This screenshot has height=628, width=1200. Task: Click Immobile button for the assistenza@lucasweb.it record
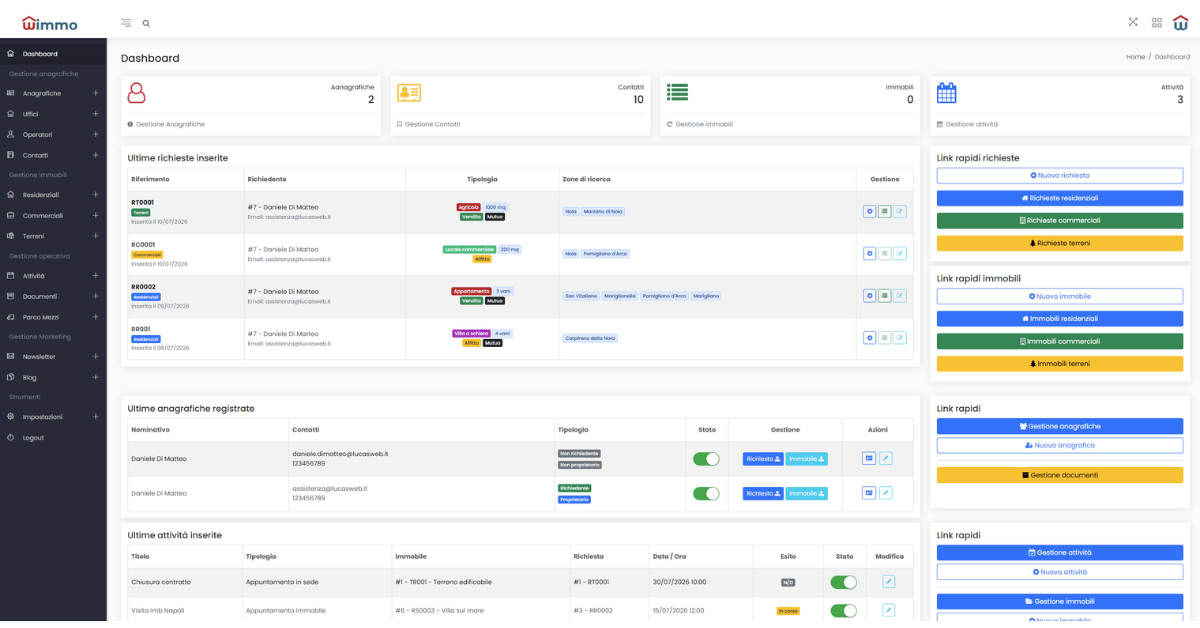pyautogui.click(x=807, y=493)
